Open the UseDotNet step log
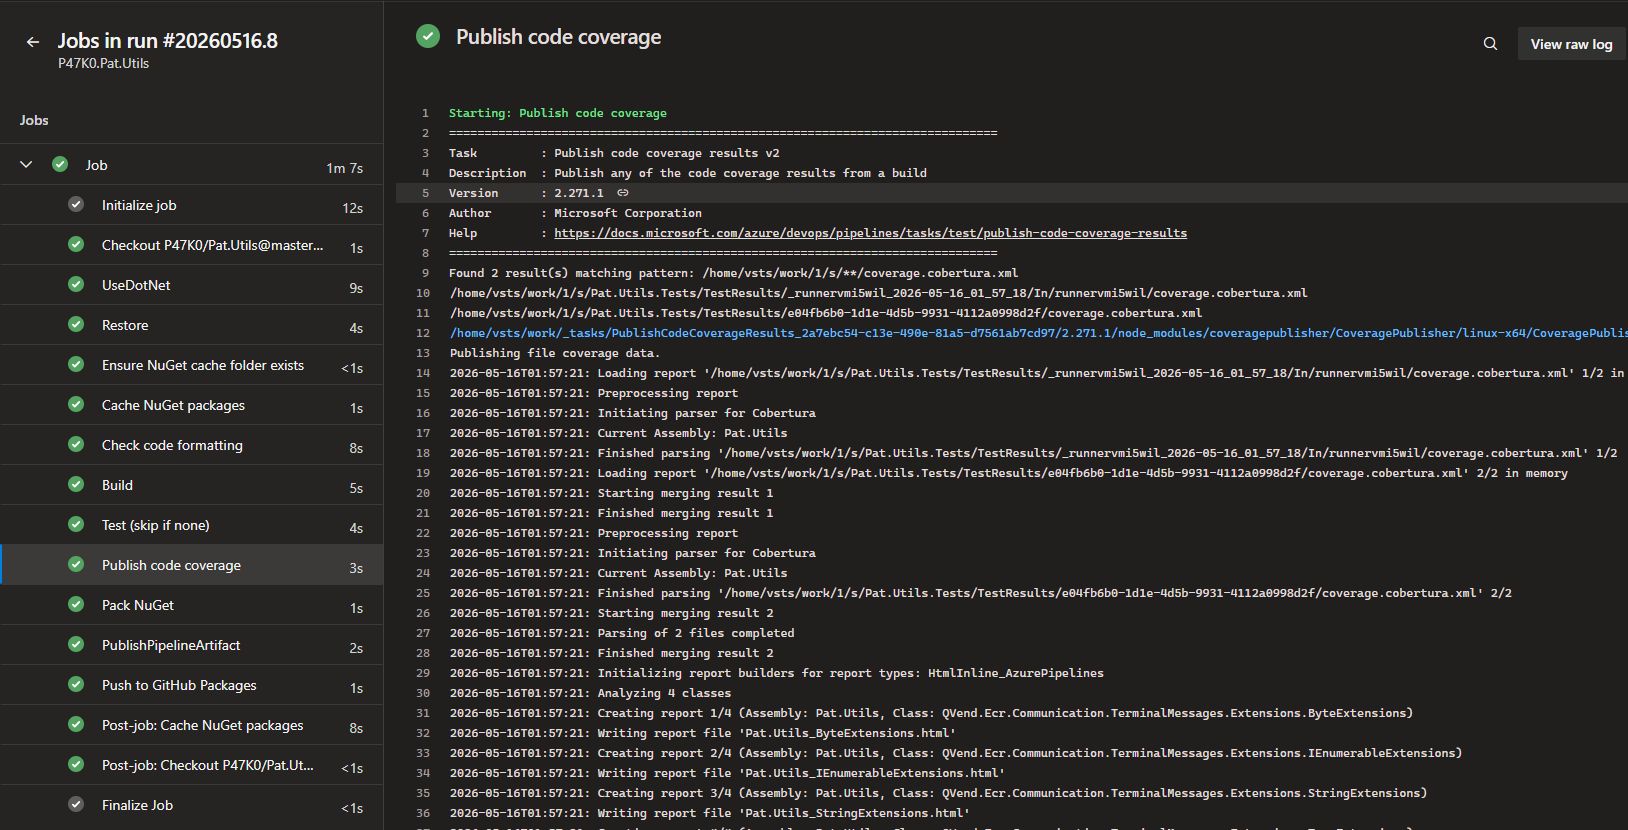 tap(192, 285)
